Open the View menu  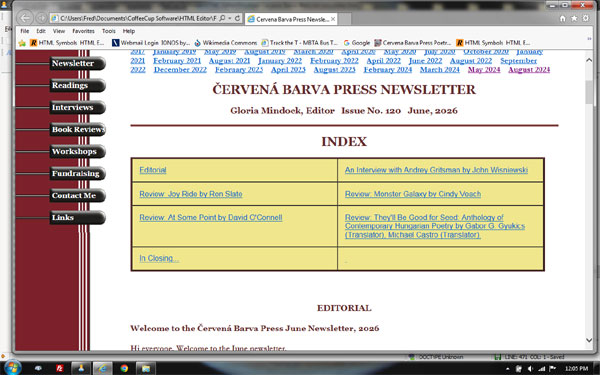pyautogui.click(x=59, y=31)
